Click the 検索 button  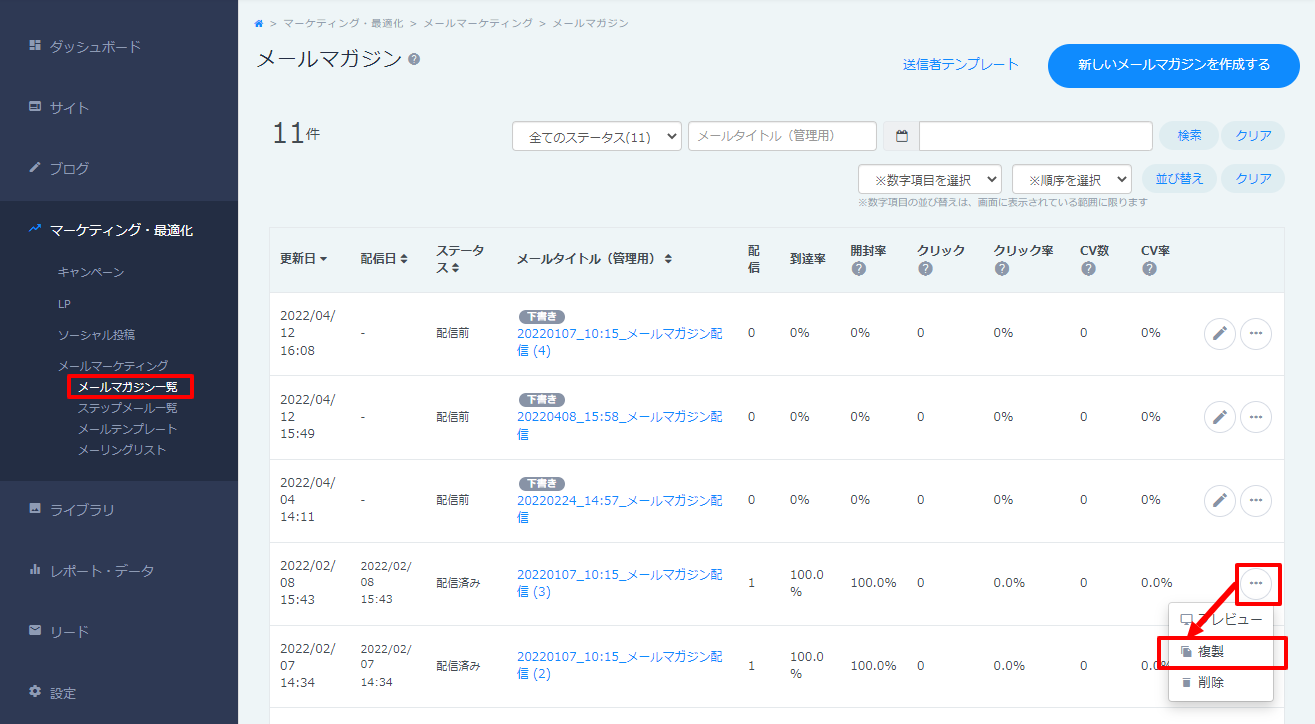(1189, 135)
